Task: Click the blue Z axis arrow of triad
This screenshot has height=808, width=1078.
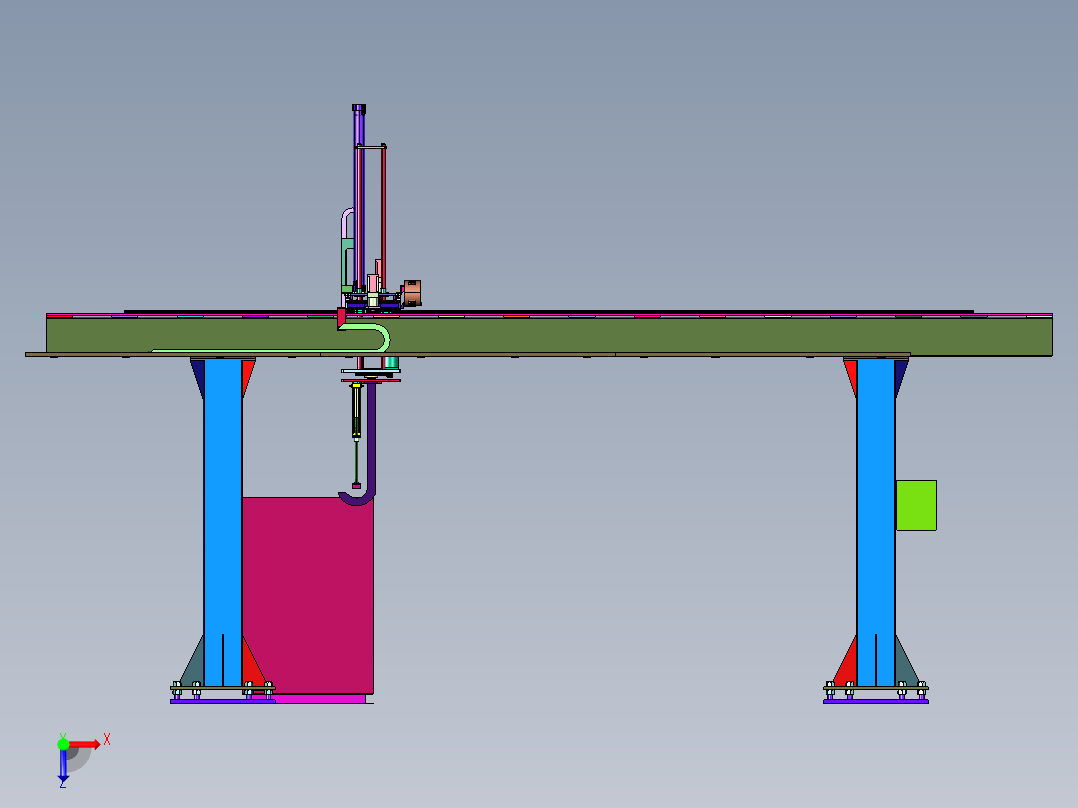Action: [63, 765]
